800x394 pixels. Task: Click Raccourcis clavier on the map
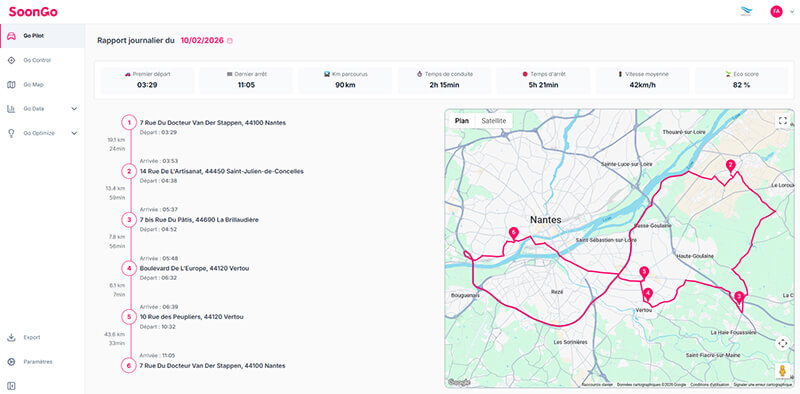597,385
